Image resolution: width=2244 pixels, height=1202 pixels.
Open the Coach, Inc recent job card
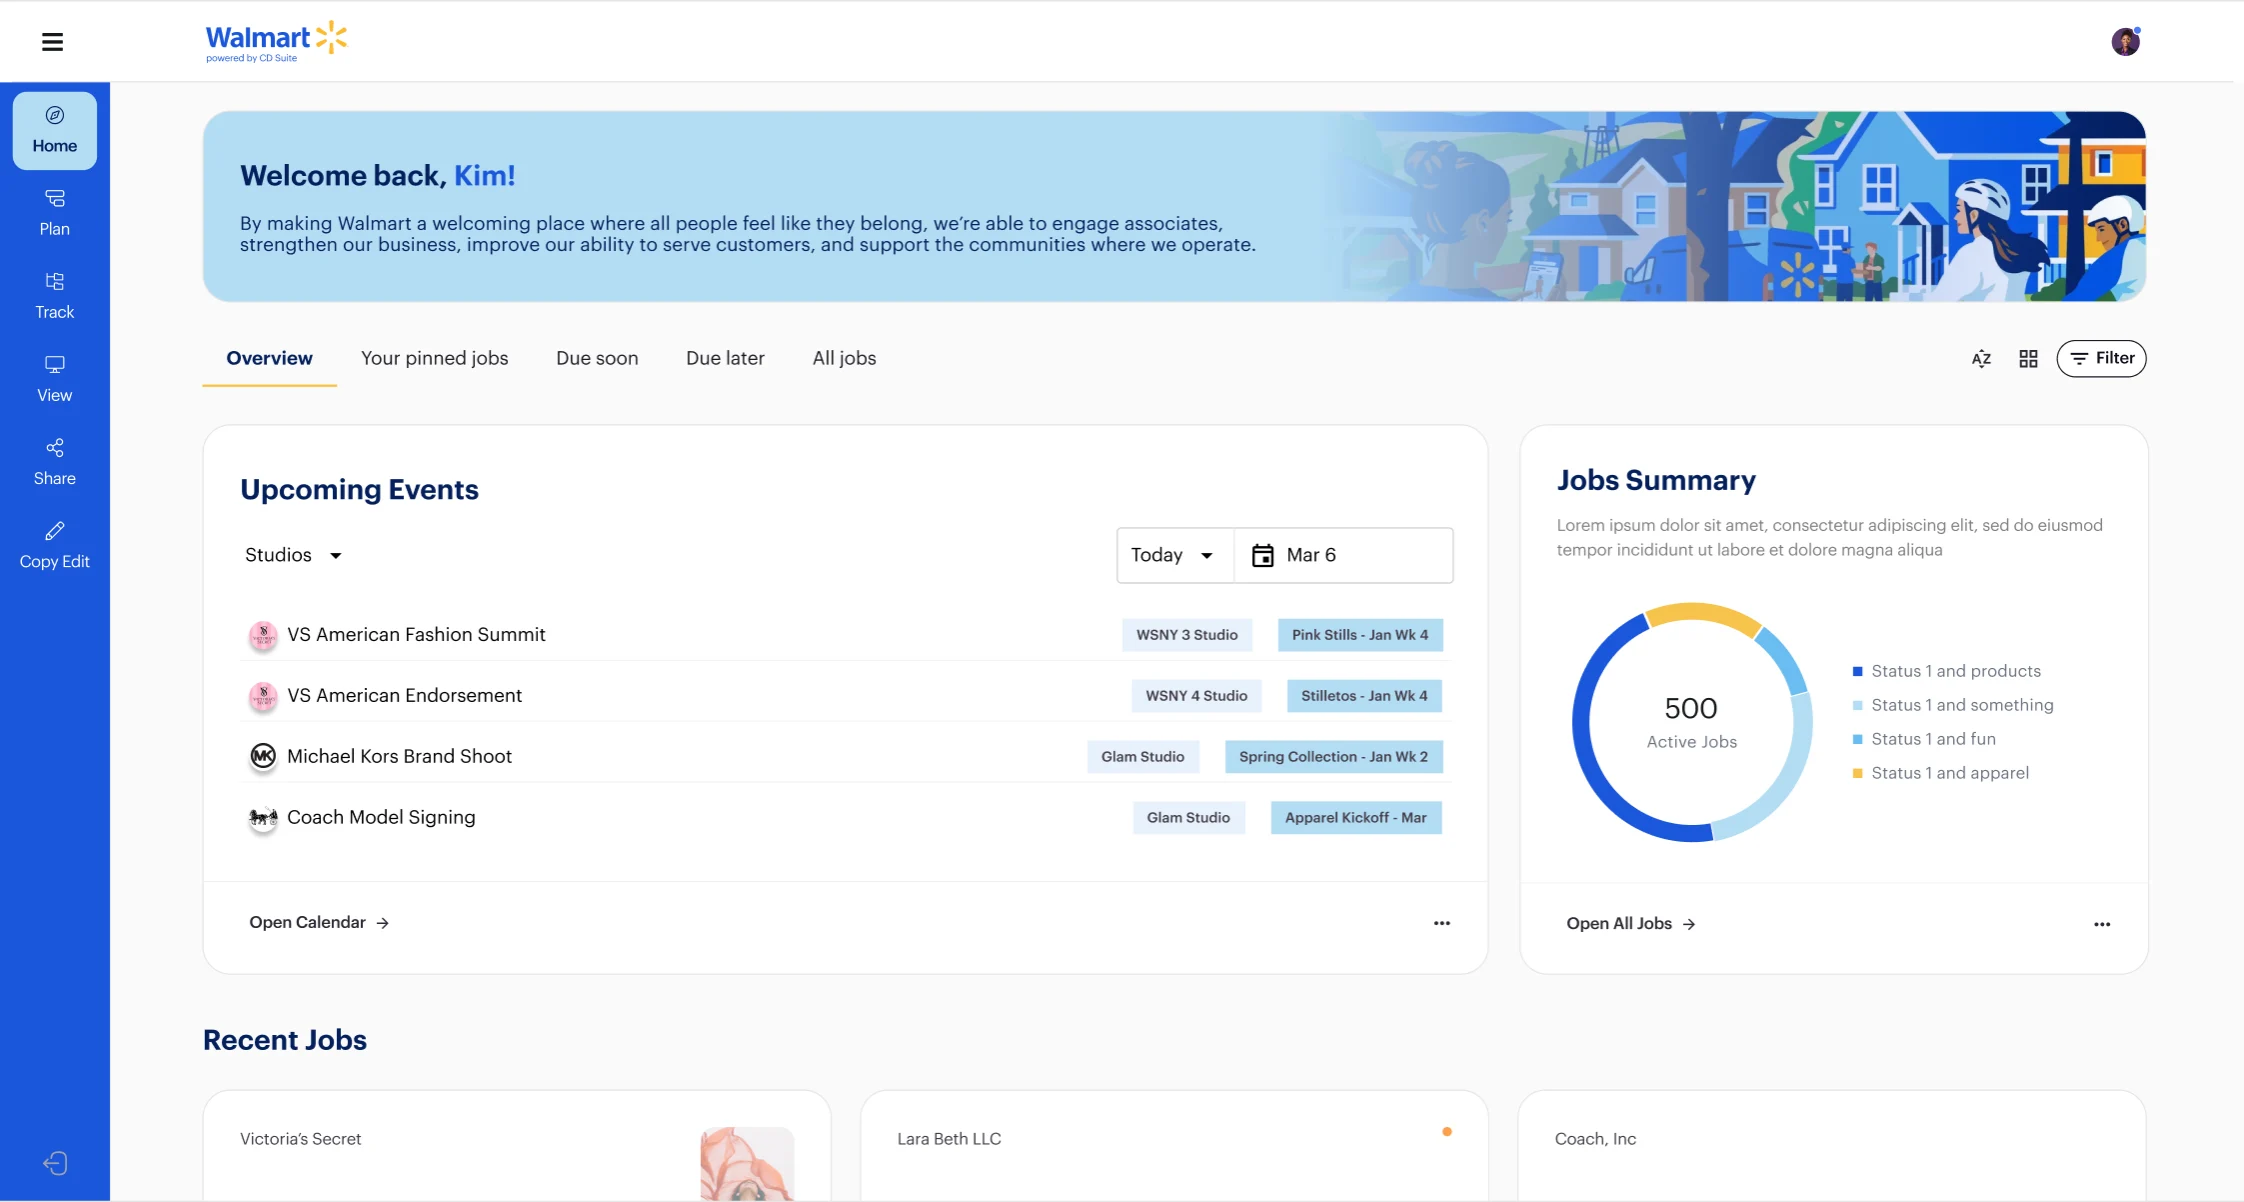coord(1832,1146)
